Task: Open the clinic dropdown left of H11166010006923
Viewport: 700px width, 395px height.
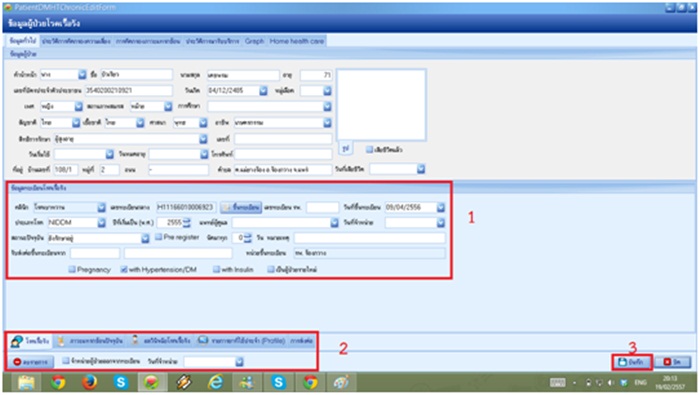Action: point(101,207)
